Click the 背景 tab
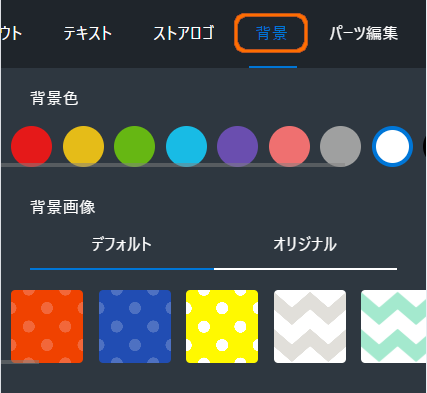The height and width of the screenshot is (393, 427). point(272,33)
